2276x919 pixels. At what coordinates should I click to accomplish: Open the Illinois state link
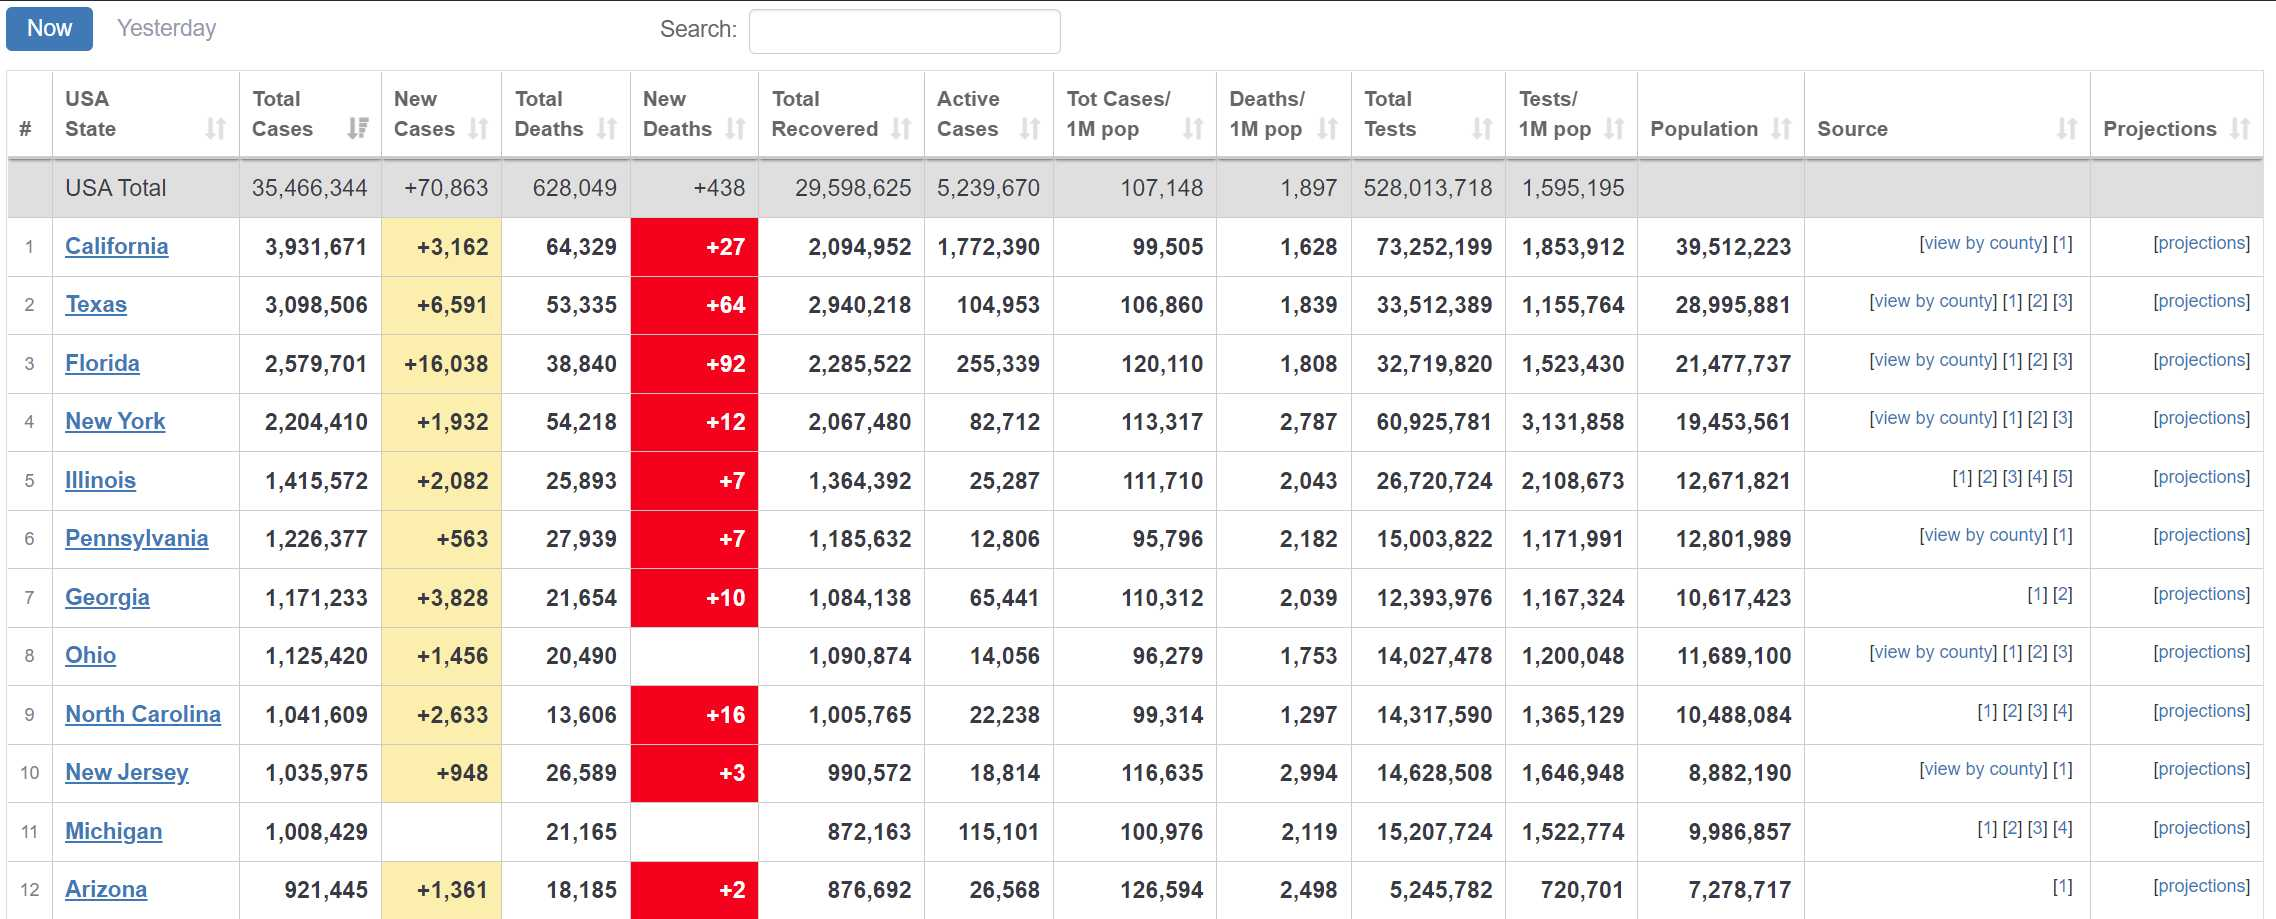[x=100, y=480]
